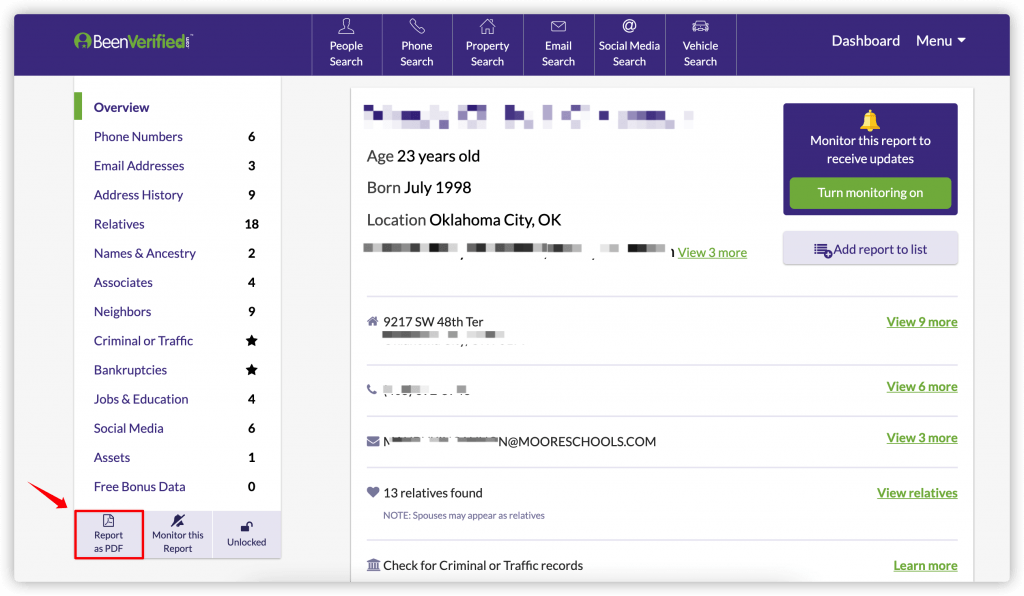Click the Unlocked padlock icon
This screenshot has height=596, width=1024.
click(247, 527)
